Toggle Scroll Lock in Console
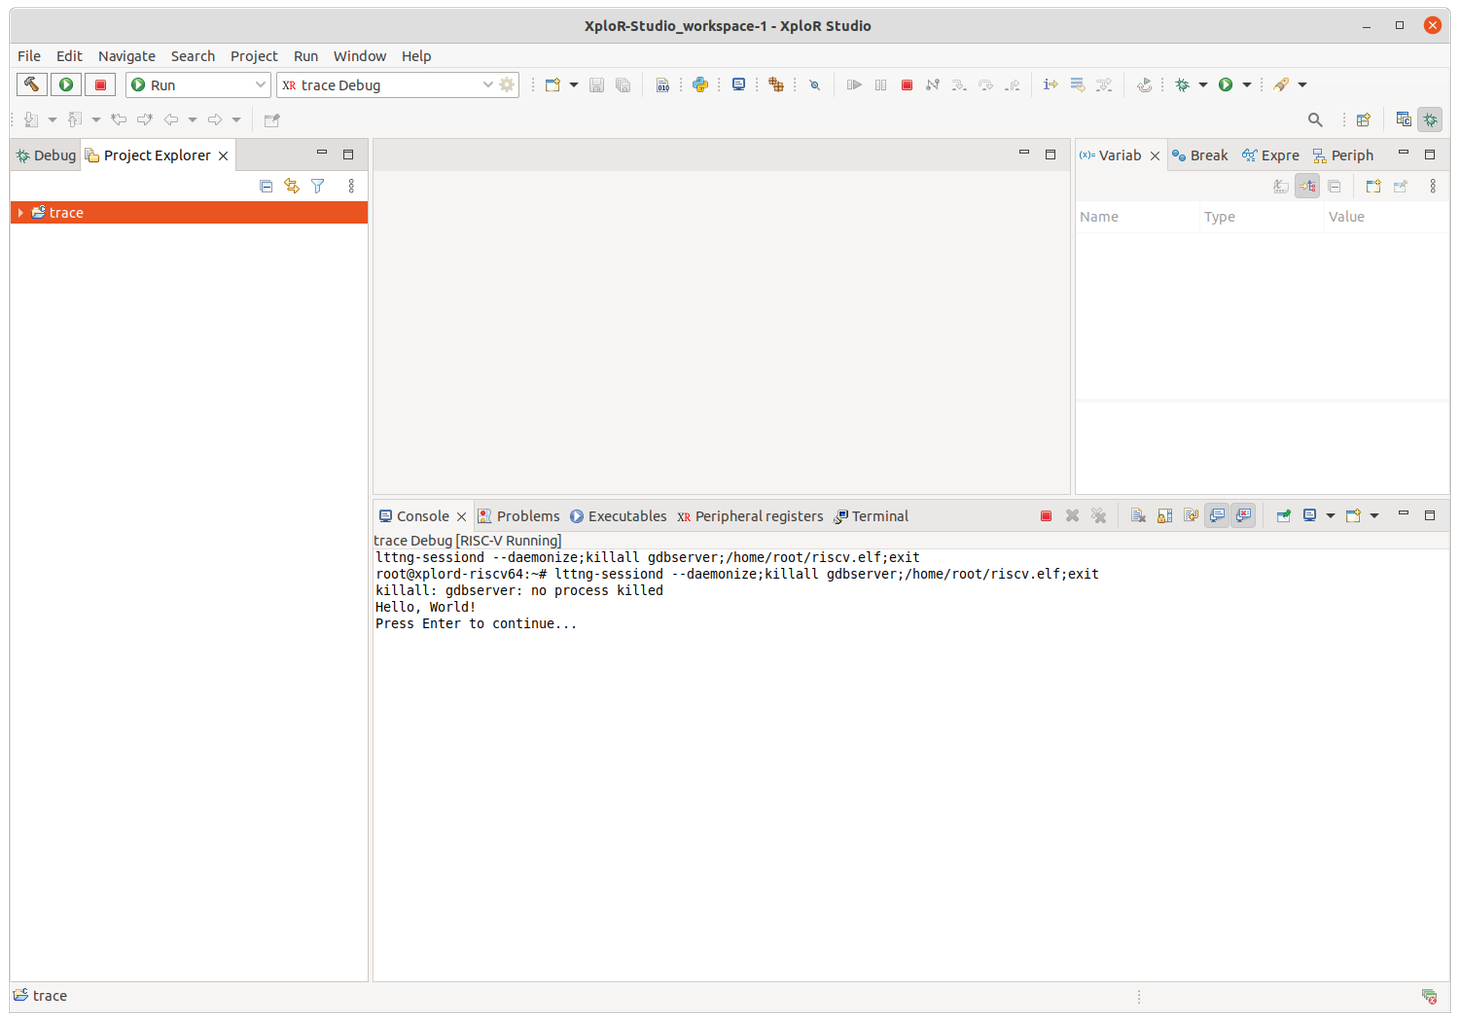 point(1165,516)
